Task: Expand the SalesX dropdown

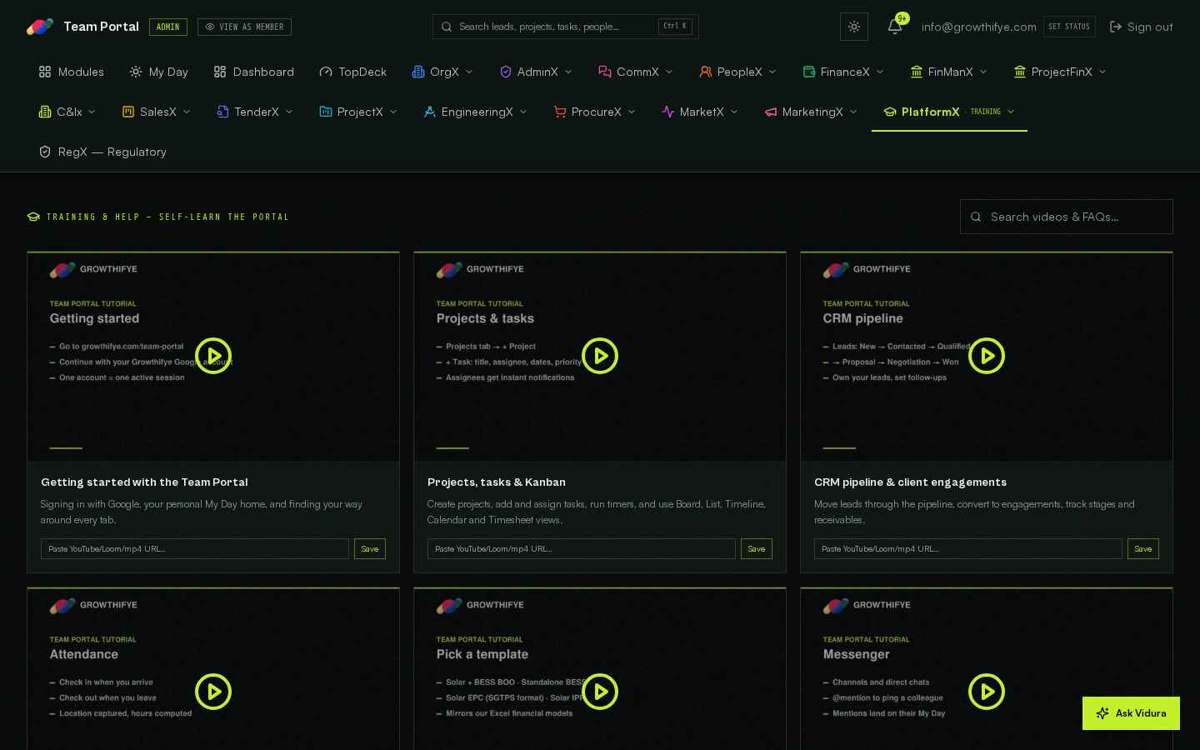Action: [x=156, y=112]
